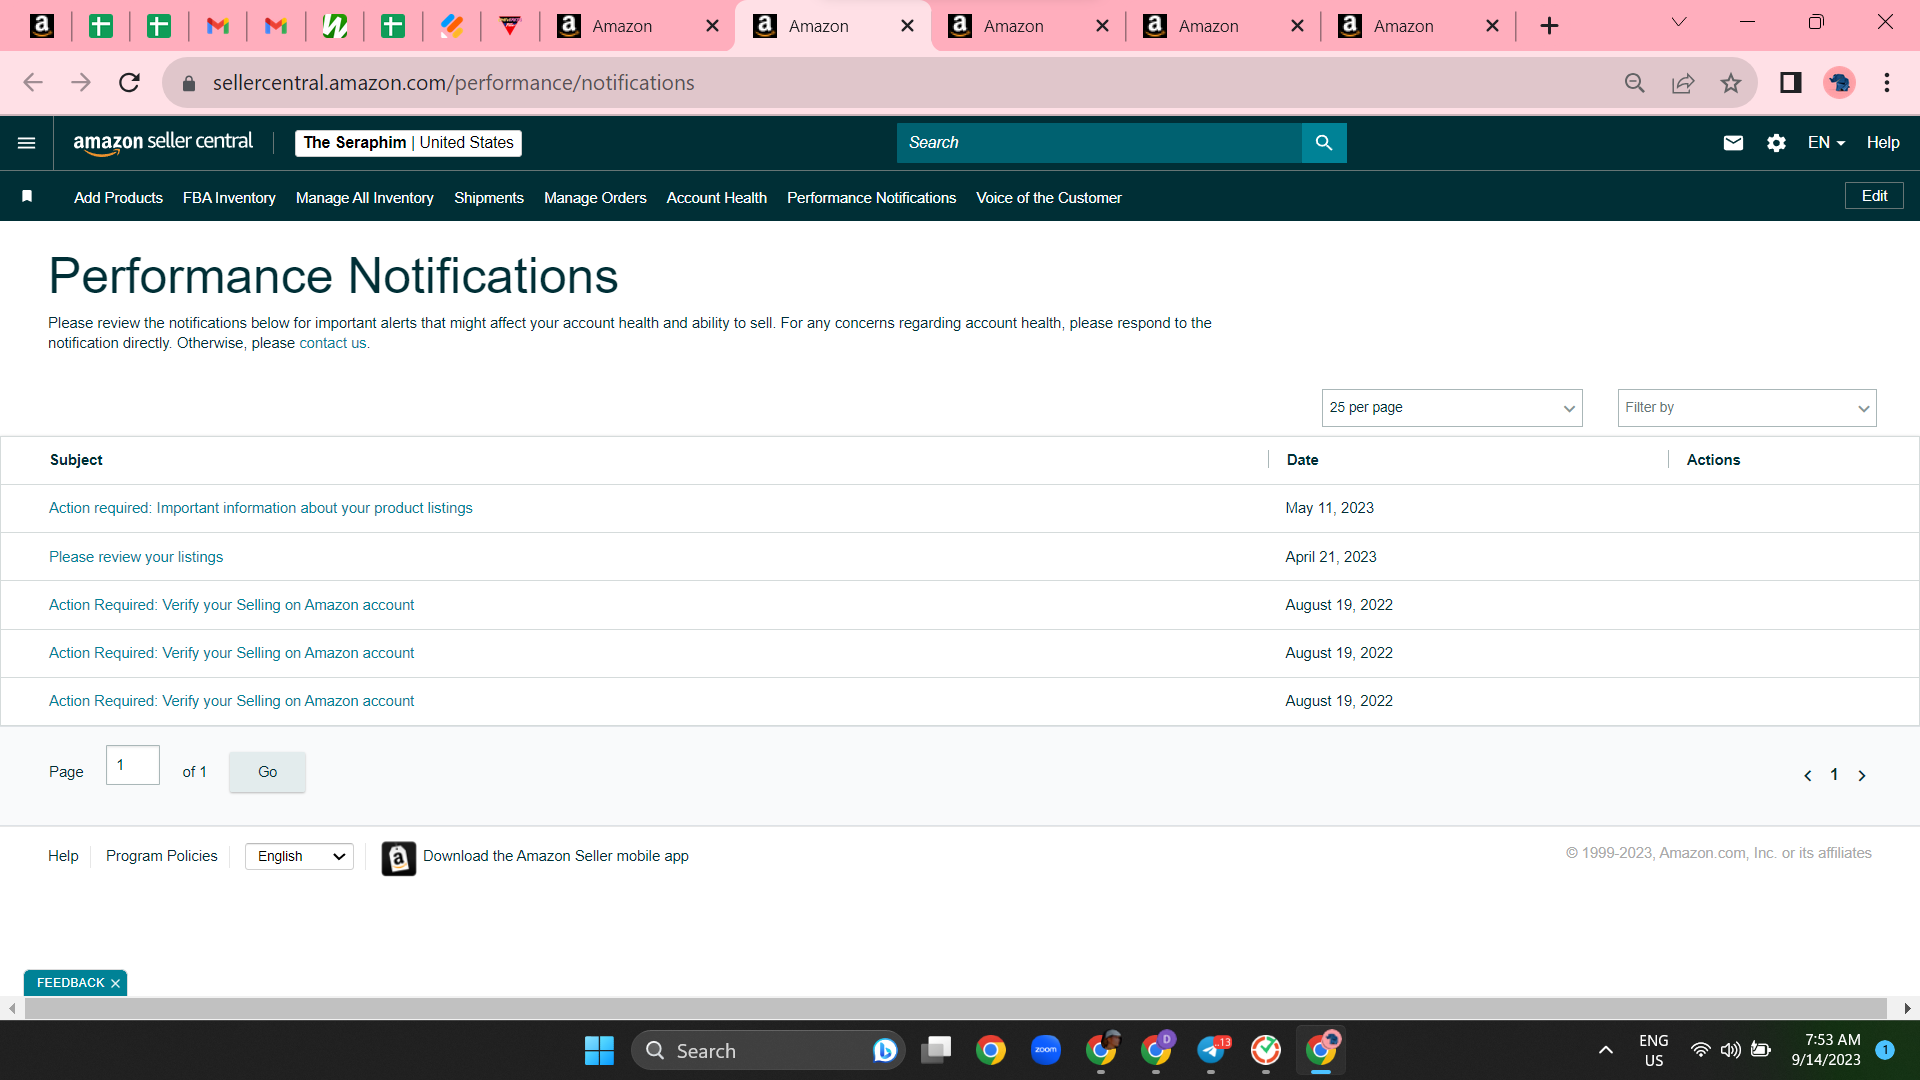Click the Amazon Seller mobile app icon
1920x1080 pixels.
398,858
